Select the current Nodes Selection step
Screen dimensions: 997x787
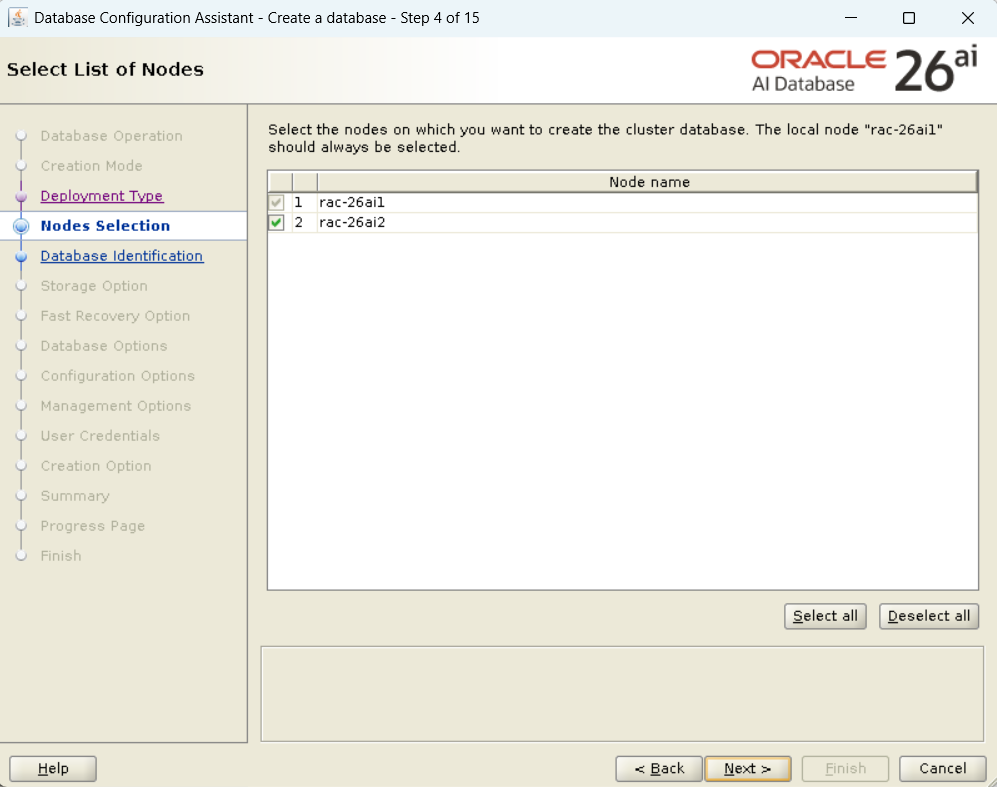[x=105, y=226]
